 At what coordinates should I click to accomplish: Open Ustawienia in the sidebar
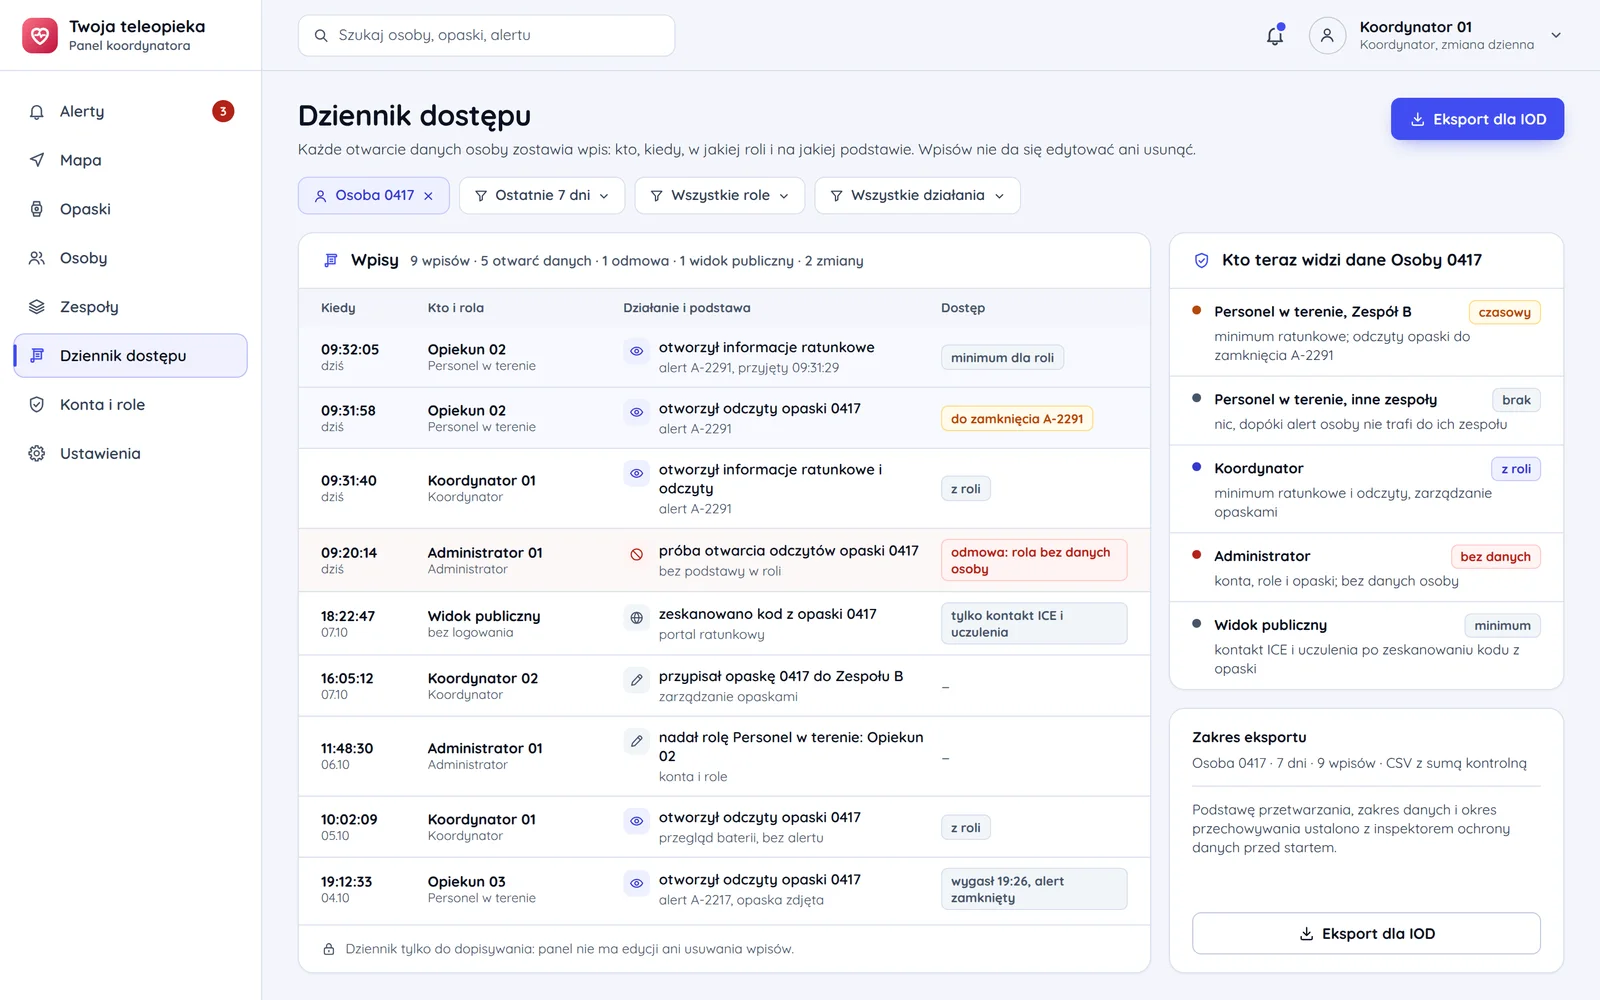[x=130, y=454]
